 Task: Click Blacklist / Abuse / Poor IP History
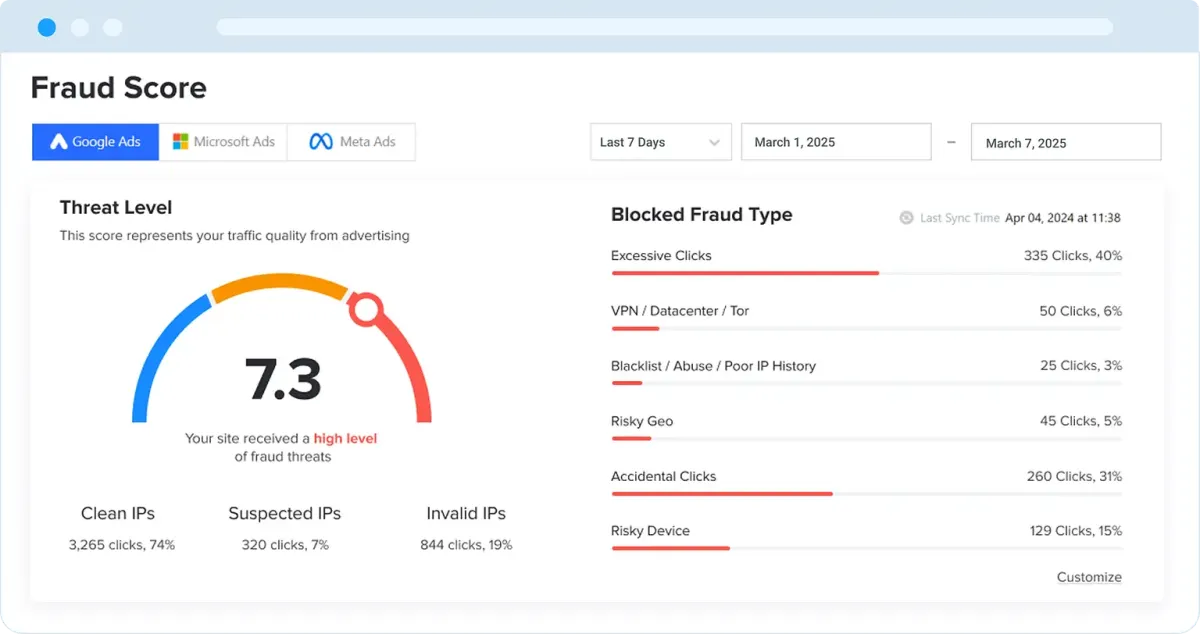(713, 366)
